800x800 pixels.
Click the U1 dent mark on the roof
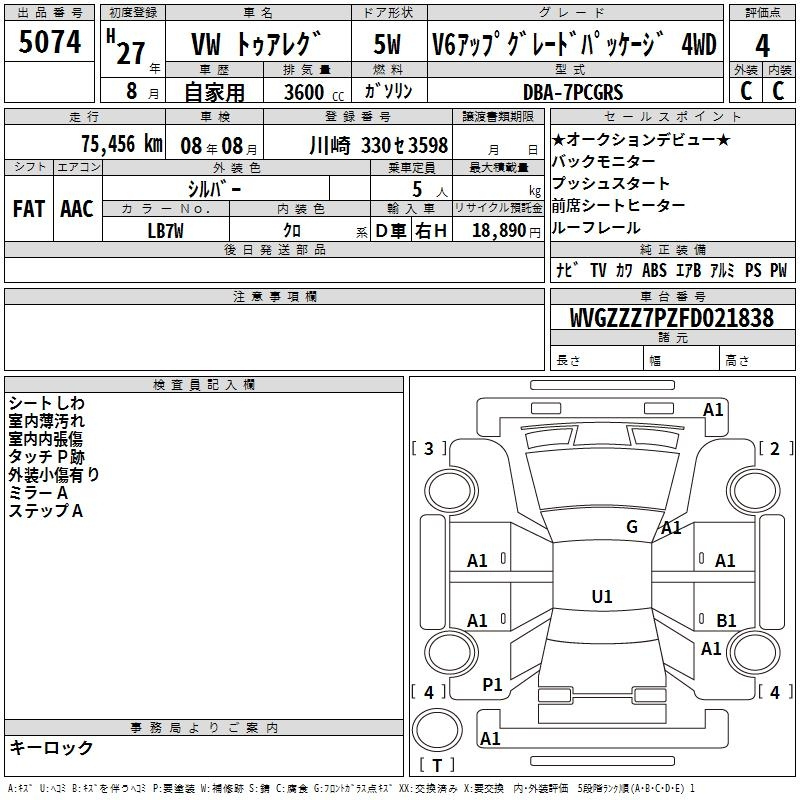601,597
